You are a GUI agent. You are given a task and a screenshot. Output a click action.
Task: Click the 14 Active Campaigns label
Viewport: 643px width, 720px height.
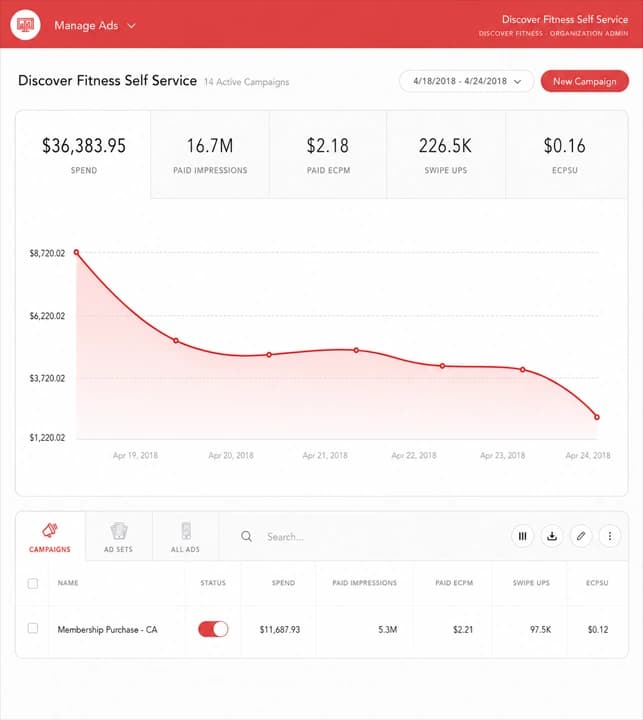[247, 82]
